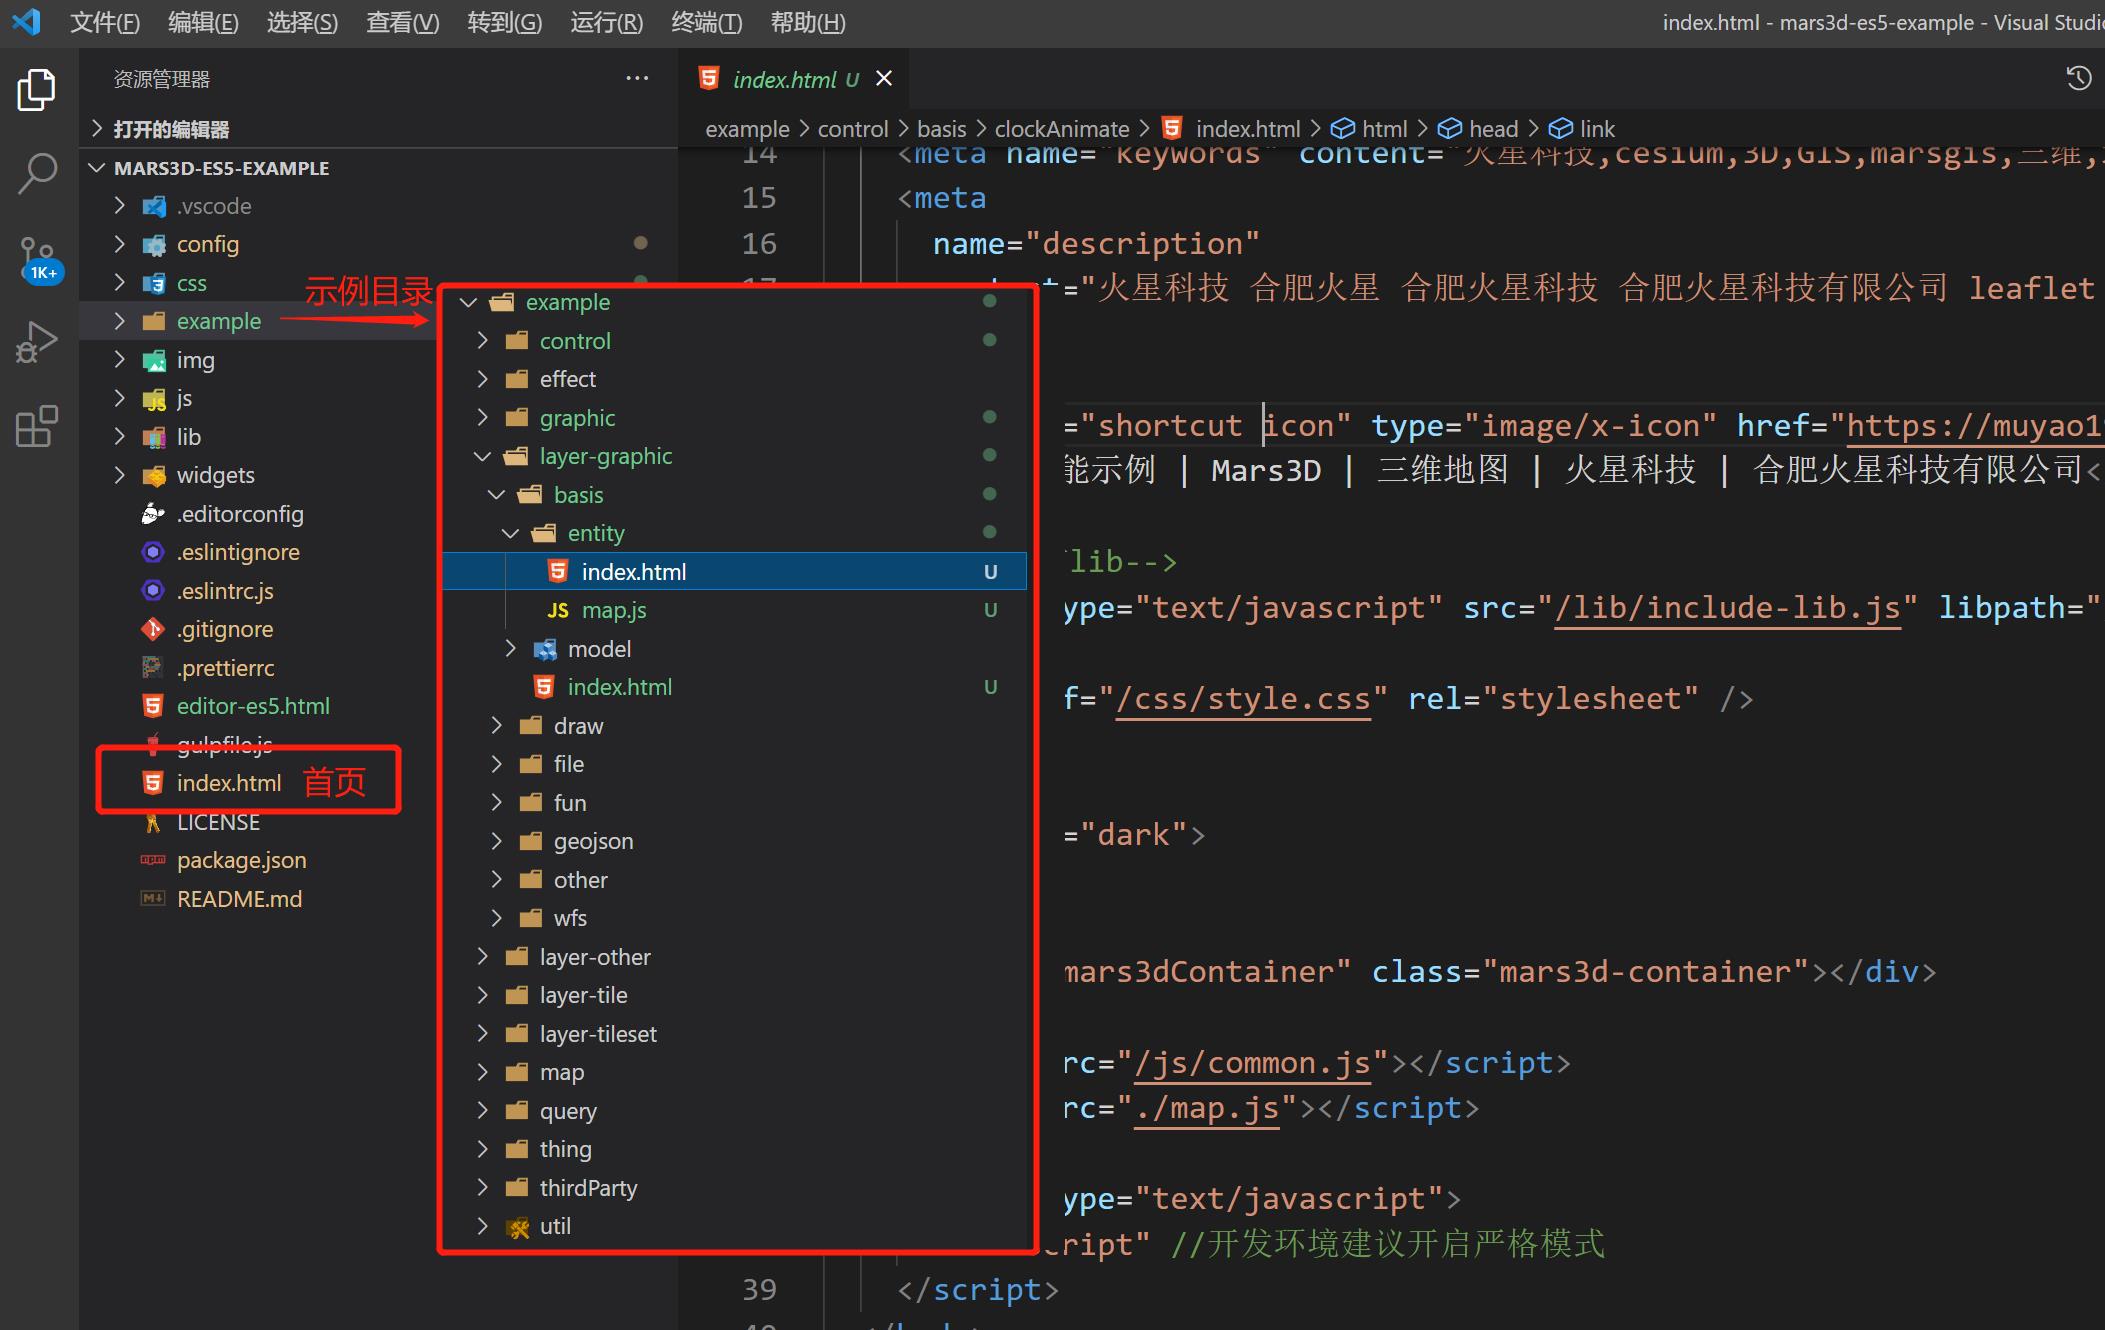The width and height of the screenshot is (2105, 1330).
Task: Click the HTML5 icon on the index.html tab
Action: click(709, 78)
